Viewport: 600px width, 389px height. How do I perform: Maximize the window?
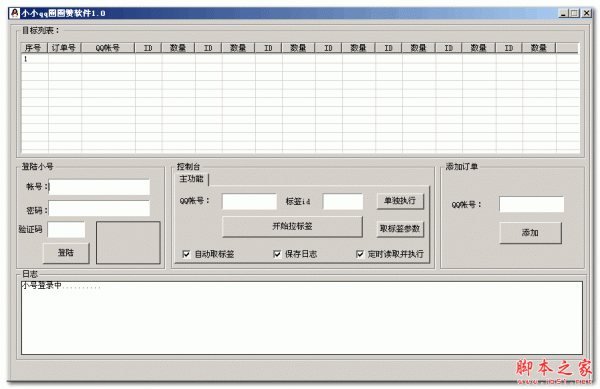click(x=574, y=13)
